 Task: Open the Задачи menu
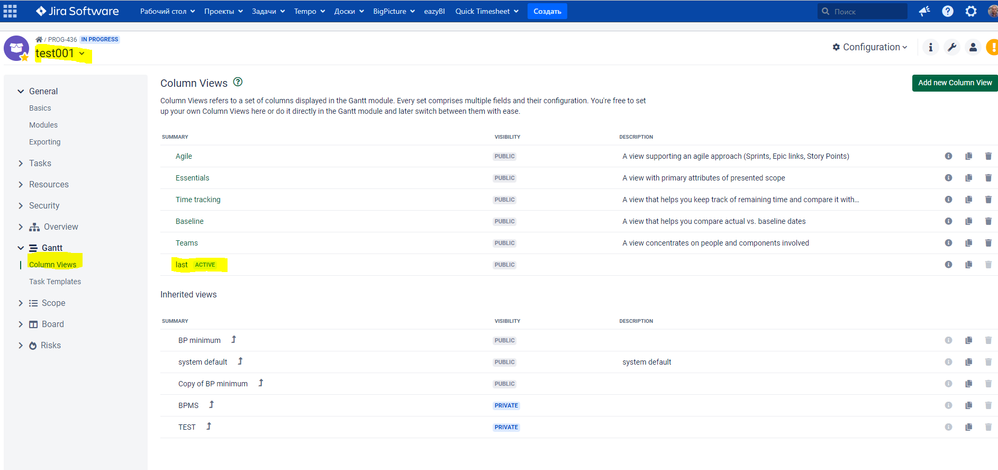(x=269, y=11)
